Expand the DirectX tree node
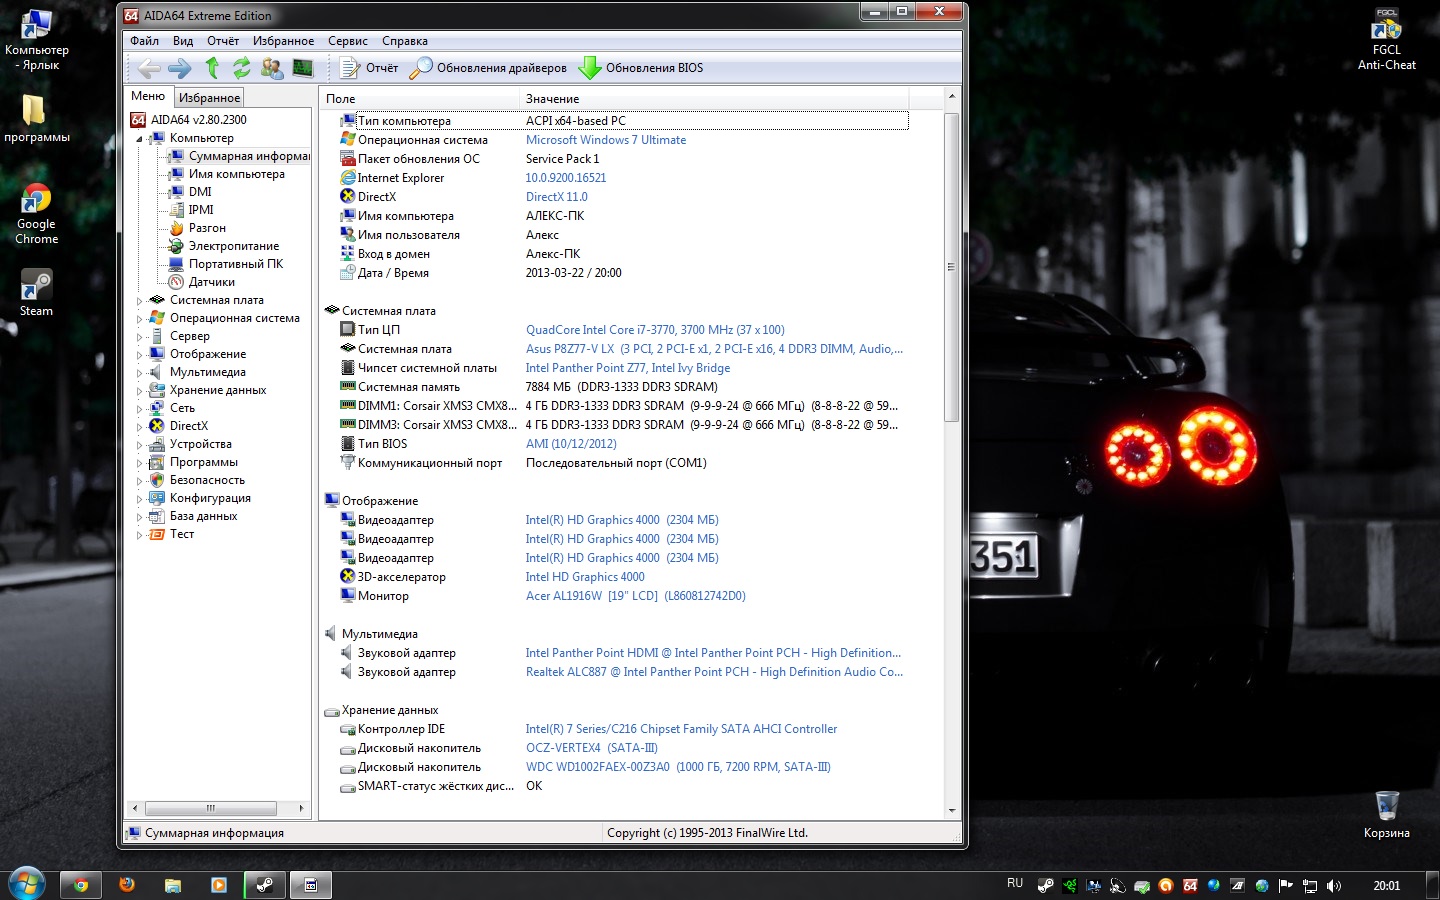Viewport: 1440px width, 900px height. tap(139, 426)
